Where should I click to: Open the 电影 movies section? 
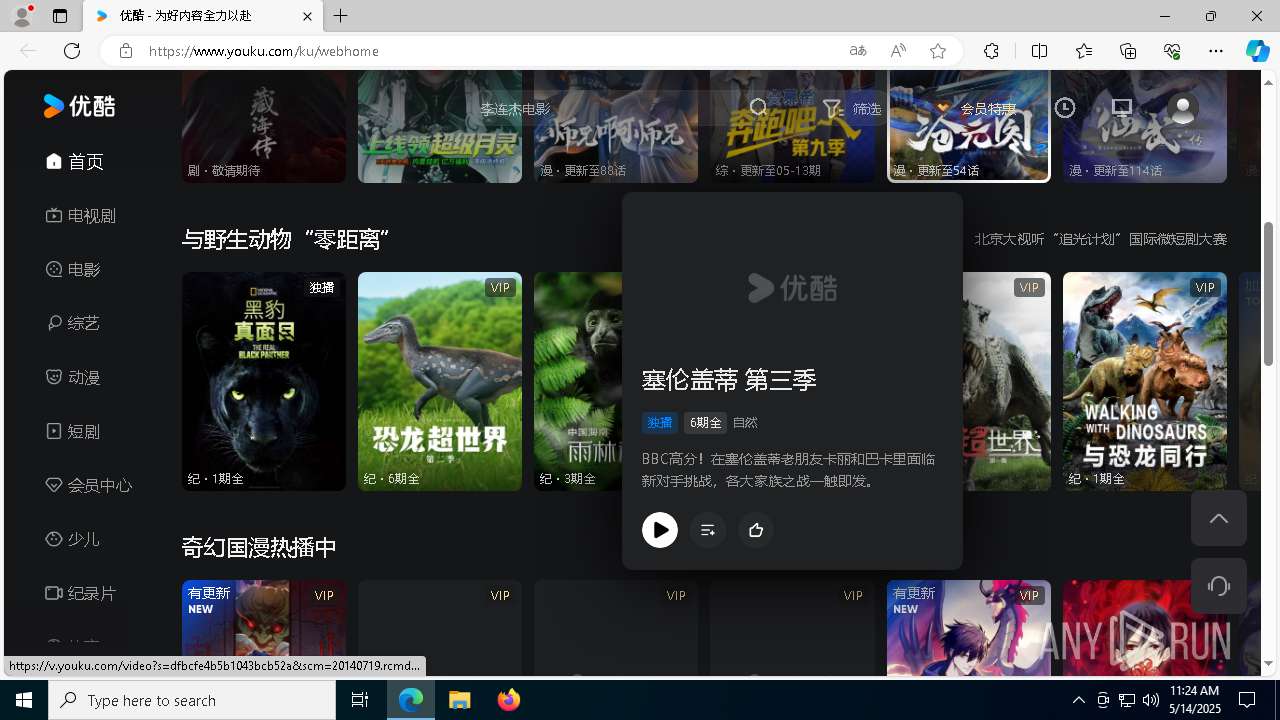tap(73, 269)
